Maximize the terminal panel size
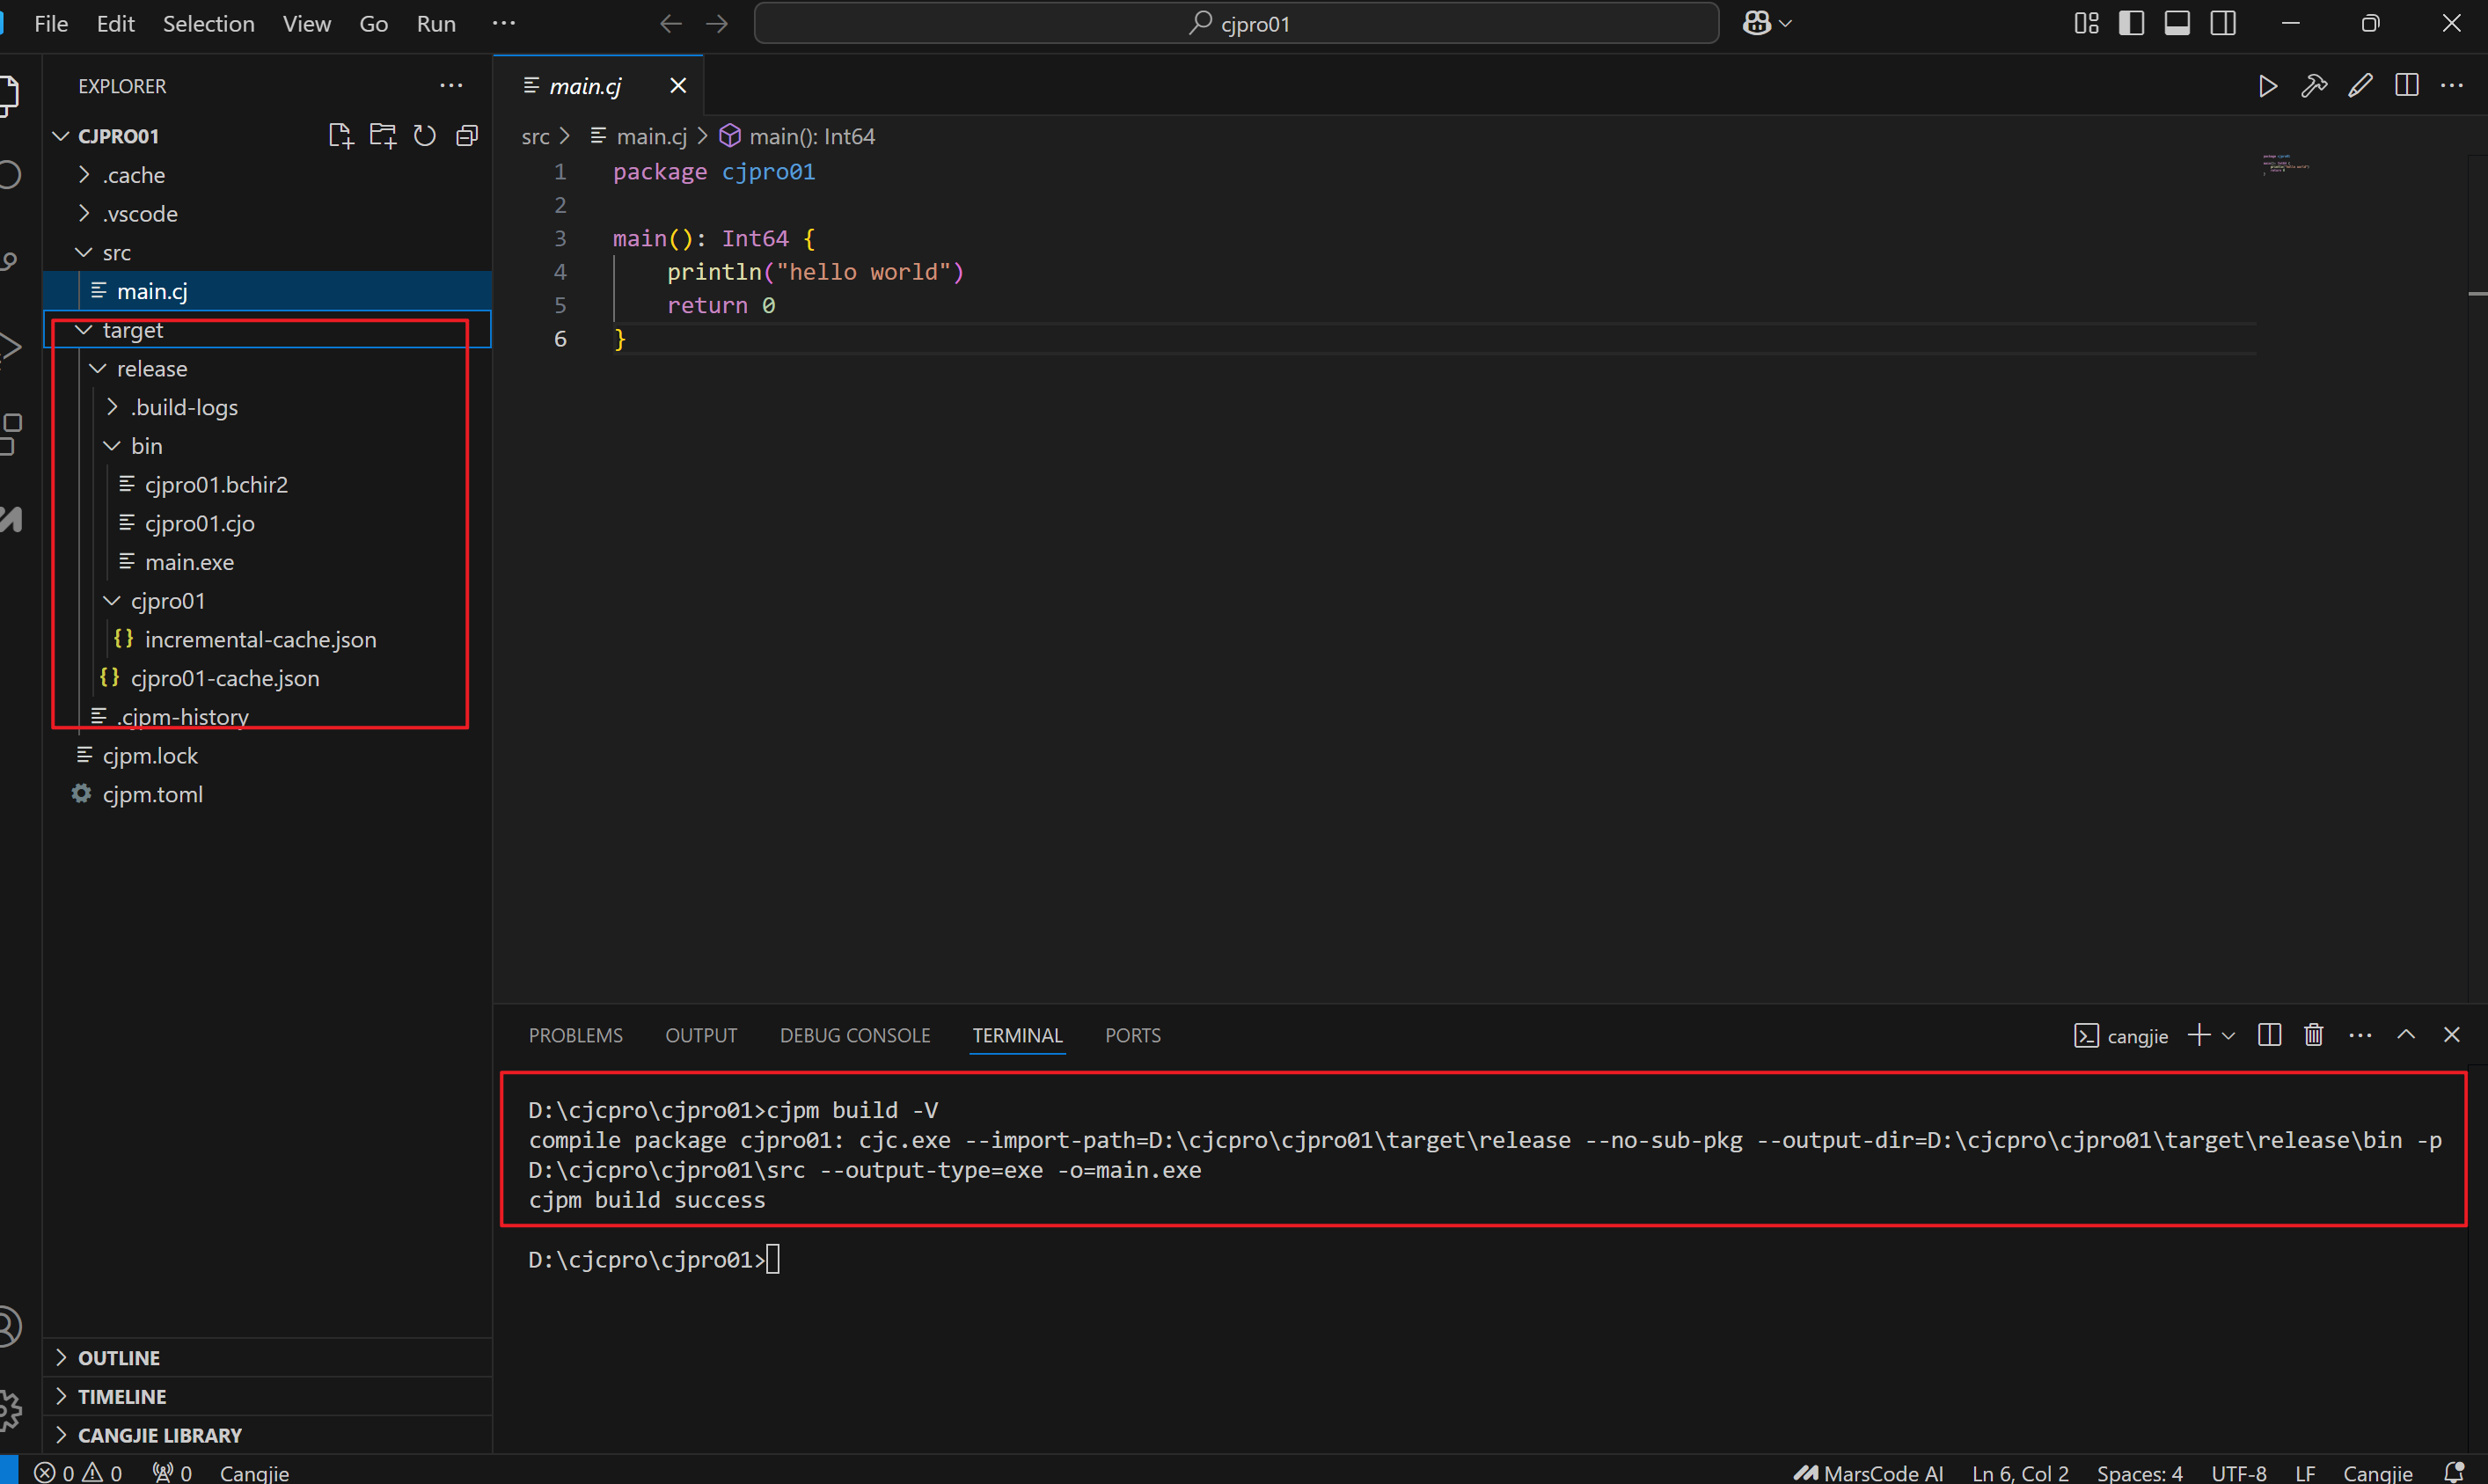 point(2406,1035)
